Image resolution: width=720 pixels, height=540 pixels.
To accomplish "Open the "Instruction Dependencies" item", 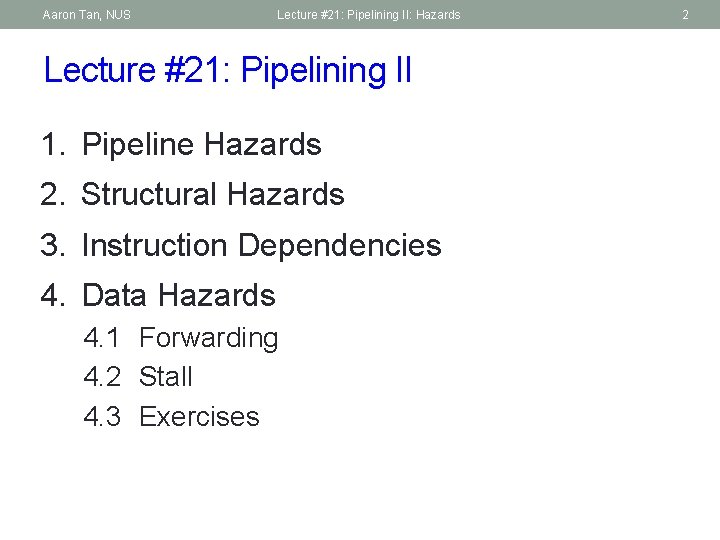I will (261, 245).
